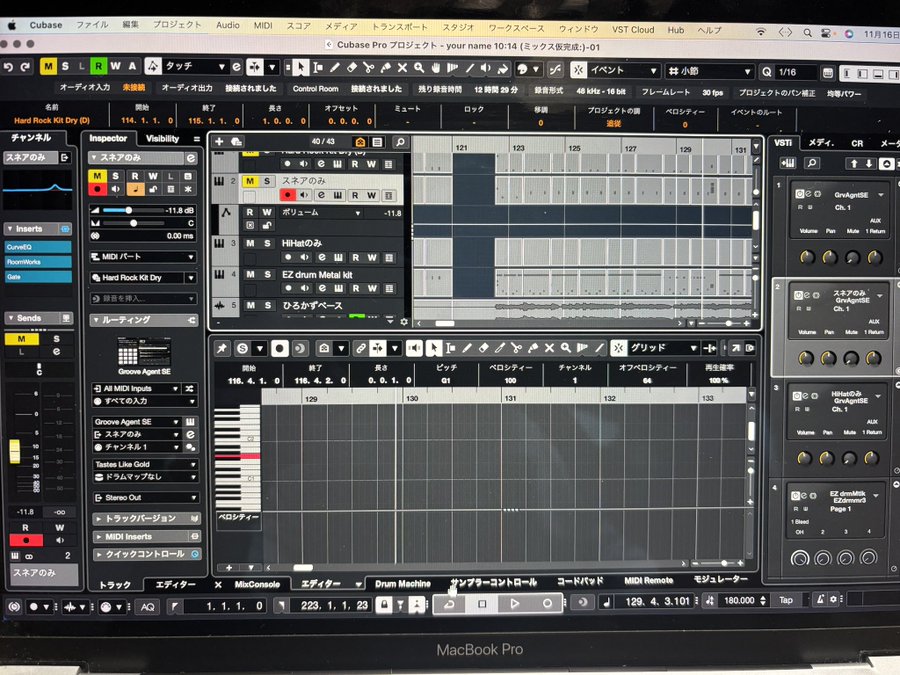Click the Redo arrow in main toolbar
The width and height of the screenshot is (900, 675).
tap(25, 67)
